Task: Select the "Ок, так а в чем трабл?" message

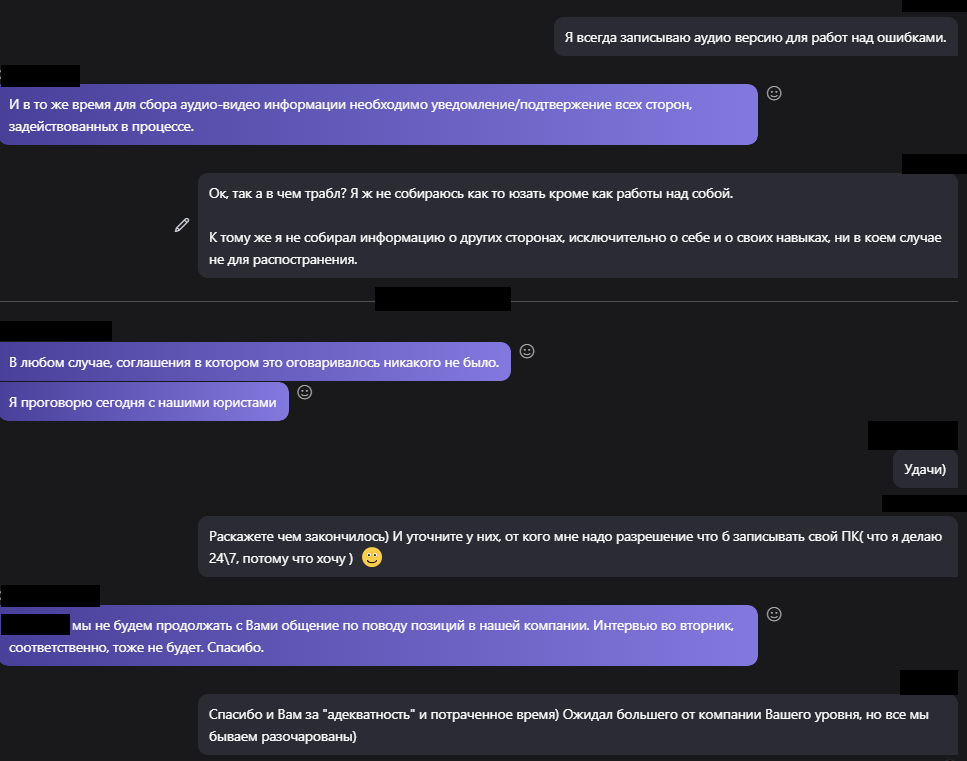Action: point(577,226)
